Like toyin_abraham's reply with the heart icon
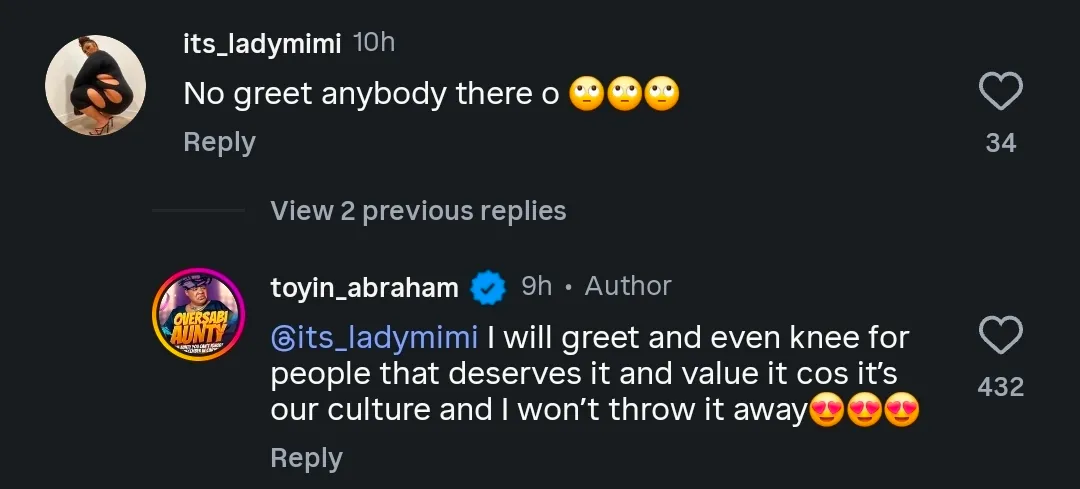This screenshot has height=489, width=1080. [999, 336]
